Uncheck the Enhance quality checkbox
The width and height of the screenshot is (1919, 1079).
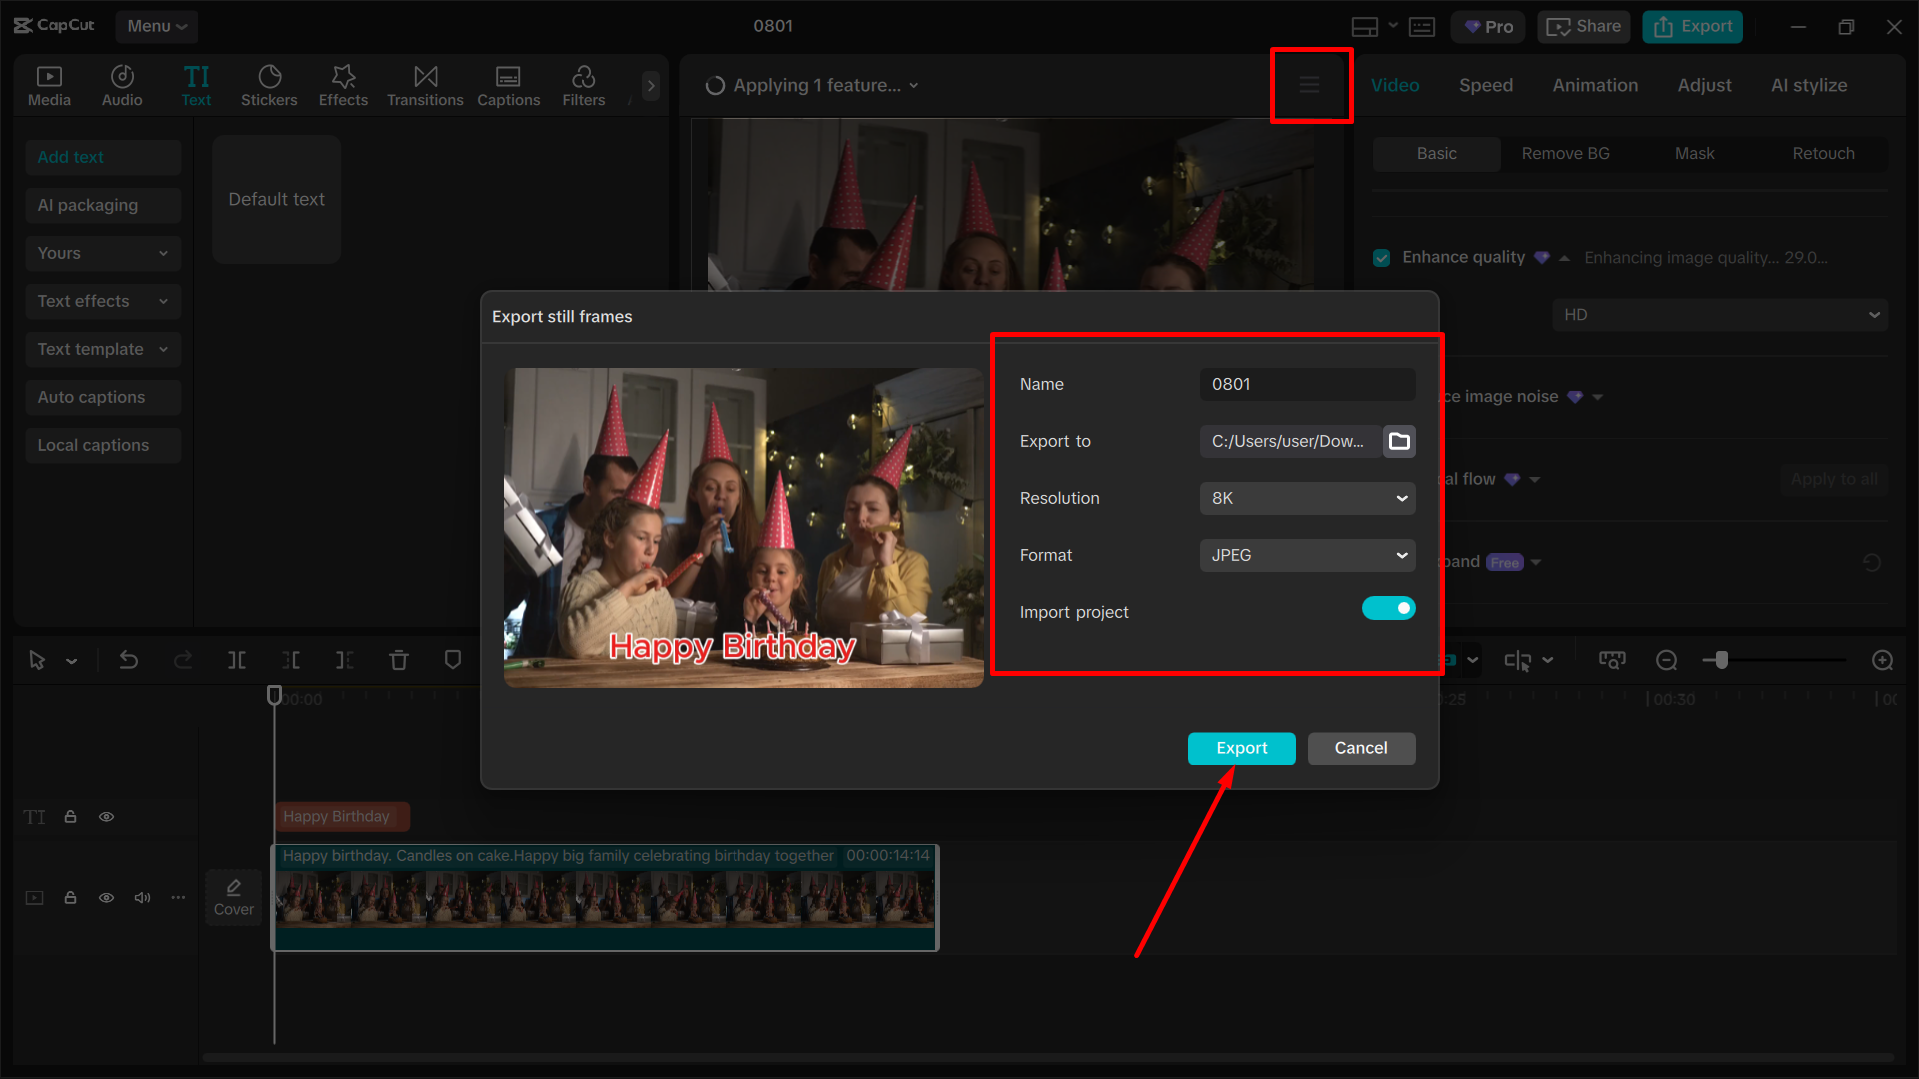coord(1380,257)
